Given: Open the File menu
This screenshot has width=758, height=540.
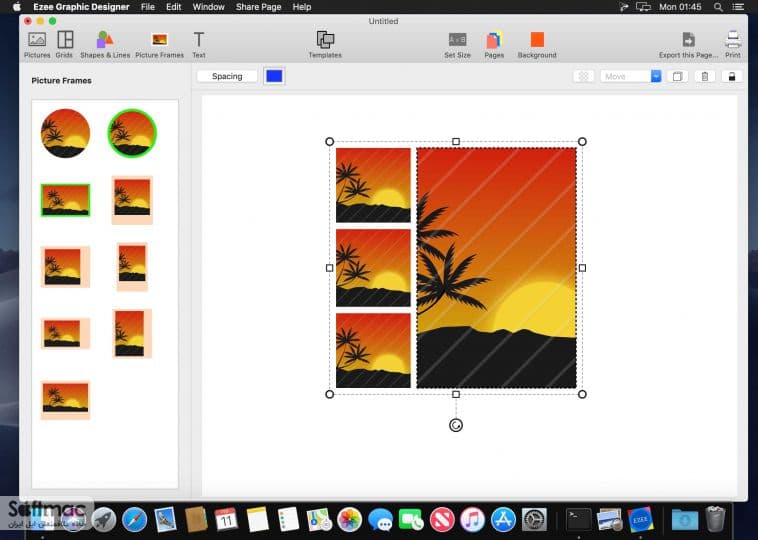Looking at the screenshot, I should [x=147, y=7].
